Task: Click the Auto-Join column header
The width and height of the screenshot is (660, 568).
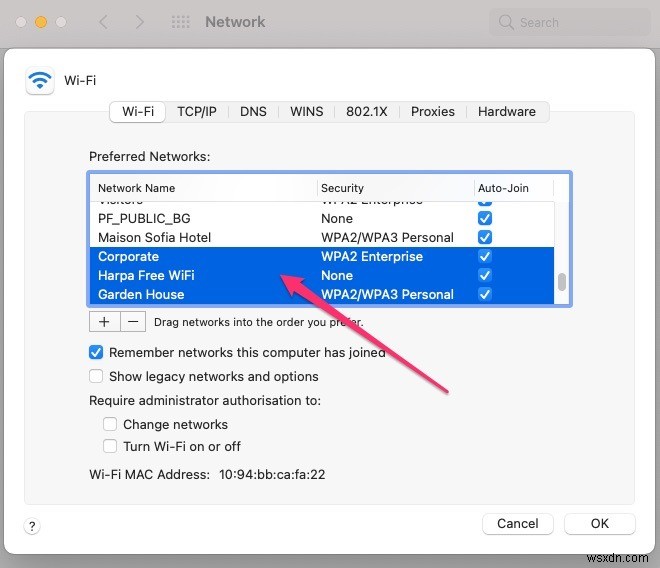Action: tap(514, 188)
